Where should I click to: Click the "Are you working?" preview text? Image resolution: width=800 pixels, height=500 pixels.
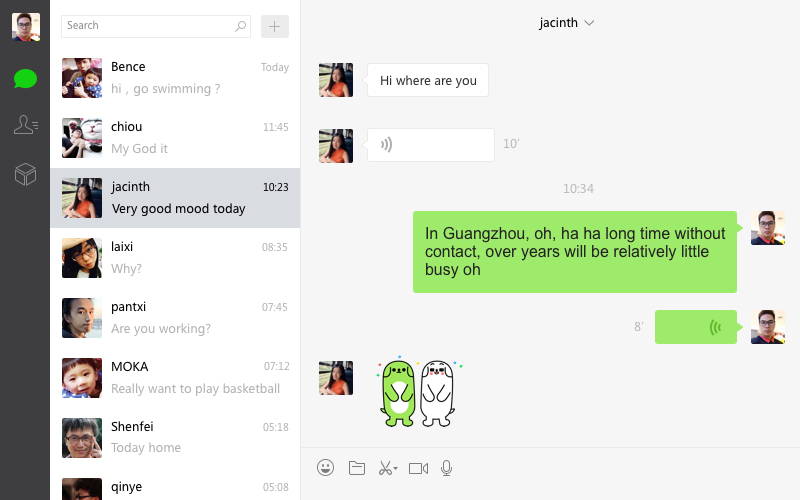(x=161, y=329)
